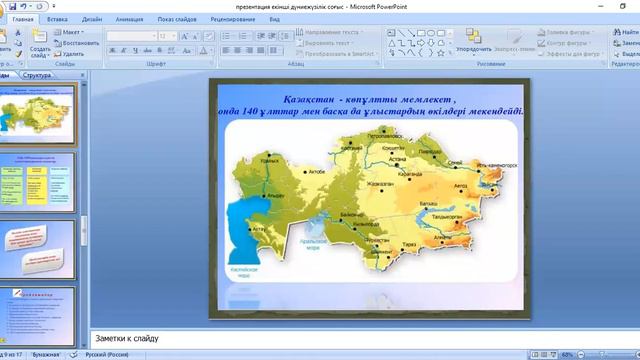Click the Clear formatting icon
The image size is (640, 360).
pyautogui.click(x=209, y=36)
